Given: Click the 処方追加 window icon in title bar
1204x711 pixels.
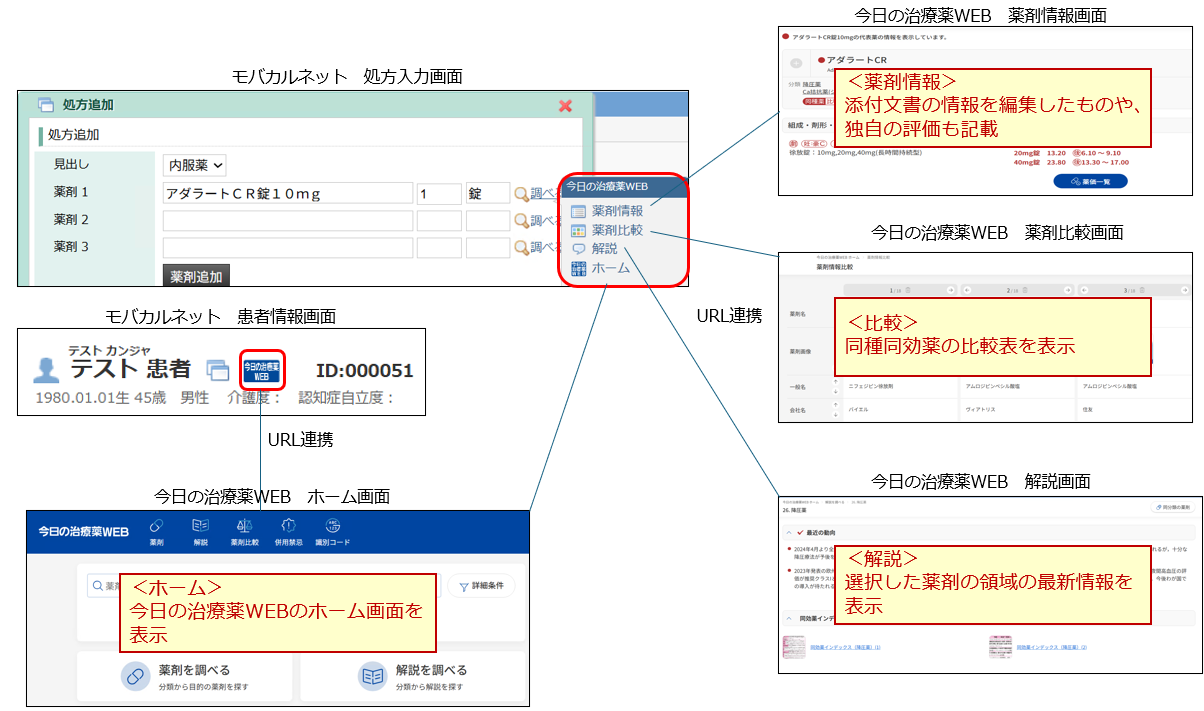Looking at the screenshot, I should click(45, 105).
